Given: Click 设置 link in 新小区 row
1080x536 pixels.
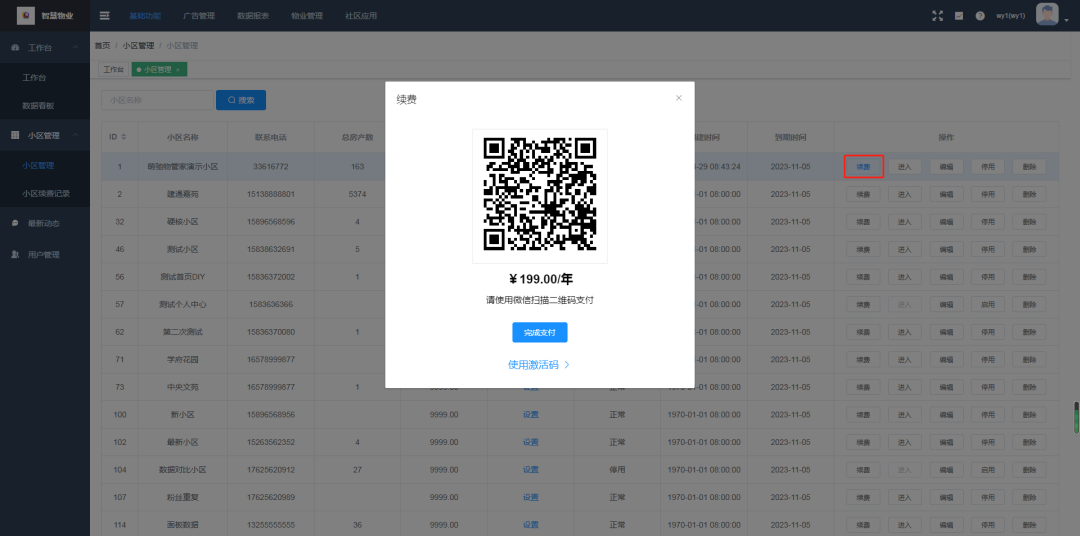Looking at the screenshot, I should 530,415.
